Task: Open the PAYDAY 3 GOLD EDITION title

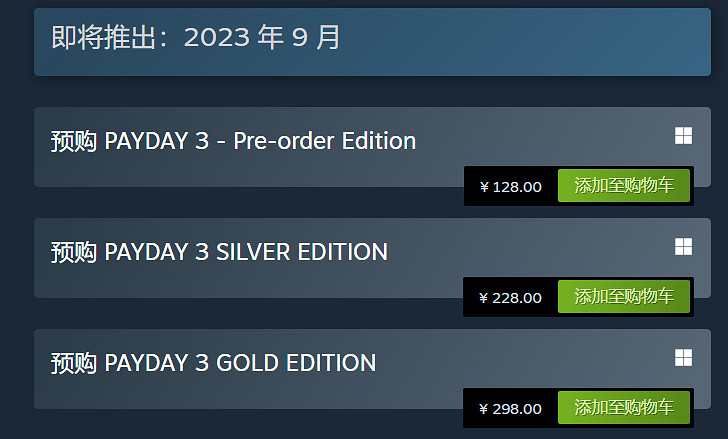Action: (240, 363)
